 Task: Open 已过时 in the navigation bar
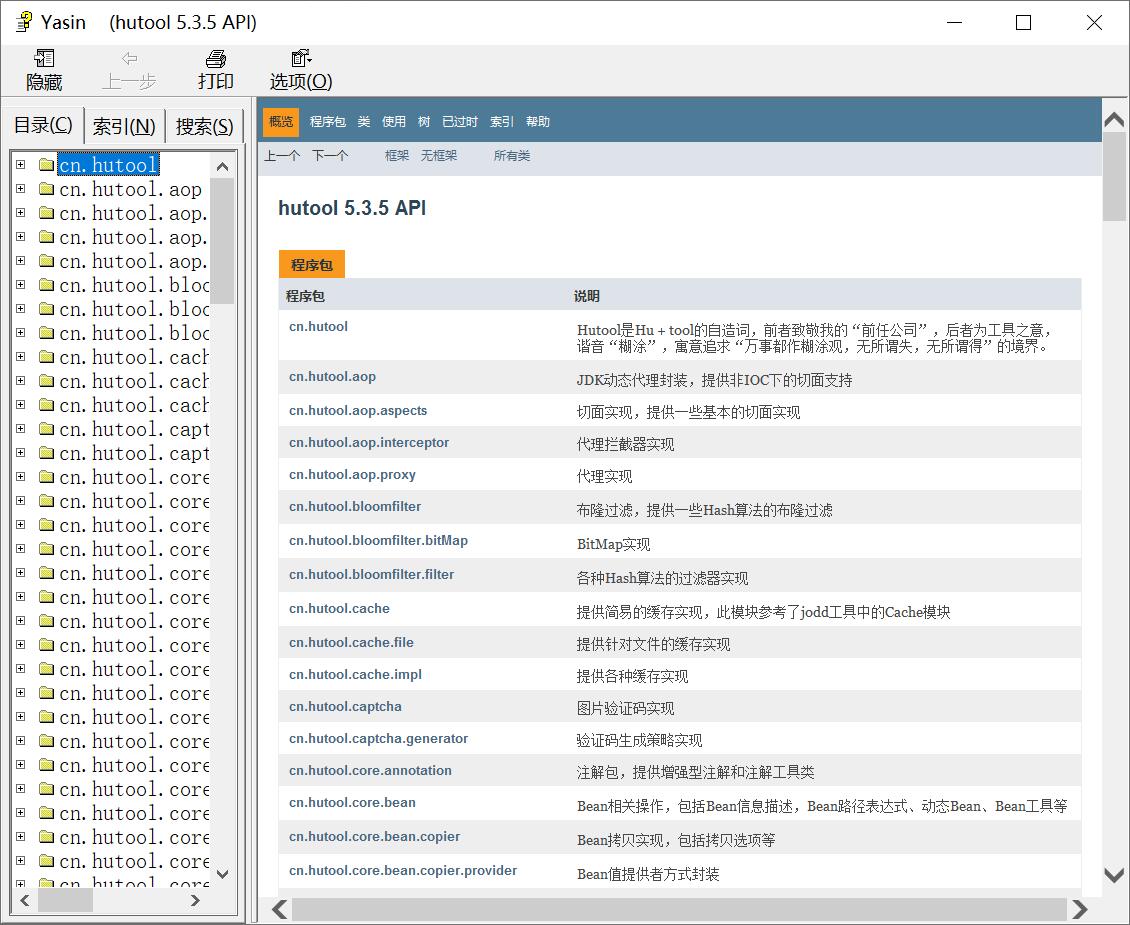[x=460, y=122]
